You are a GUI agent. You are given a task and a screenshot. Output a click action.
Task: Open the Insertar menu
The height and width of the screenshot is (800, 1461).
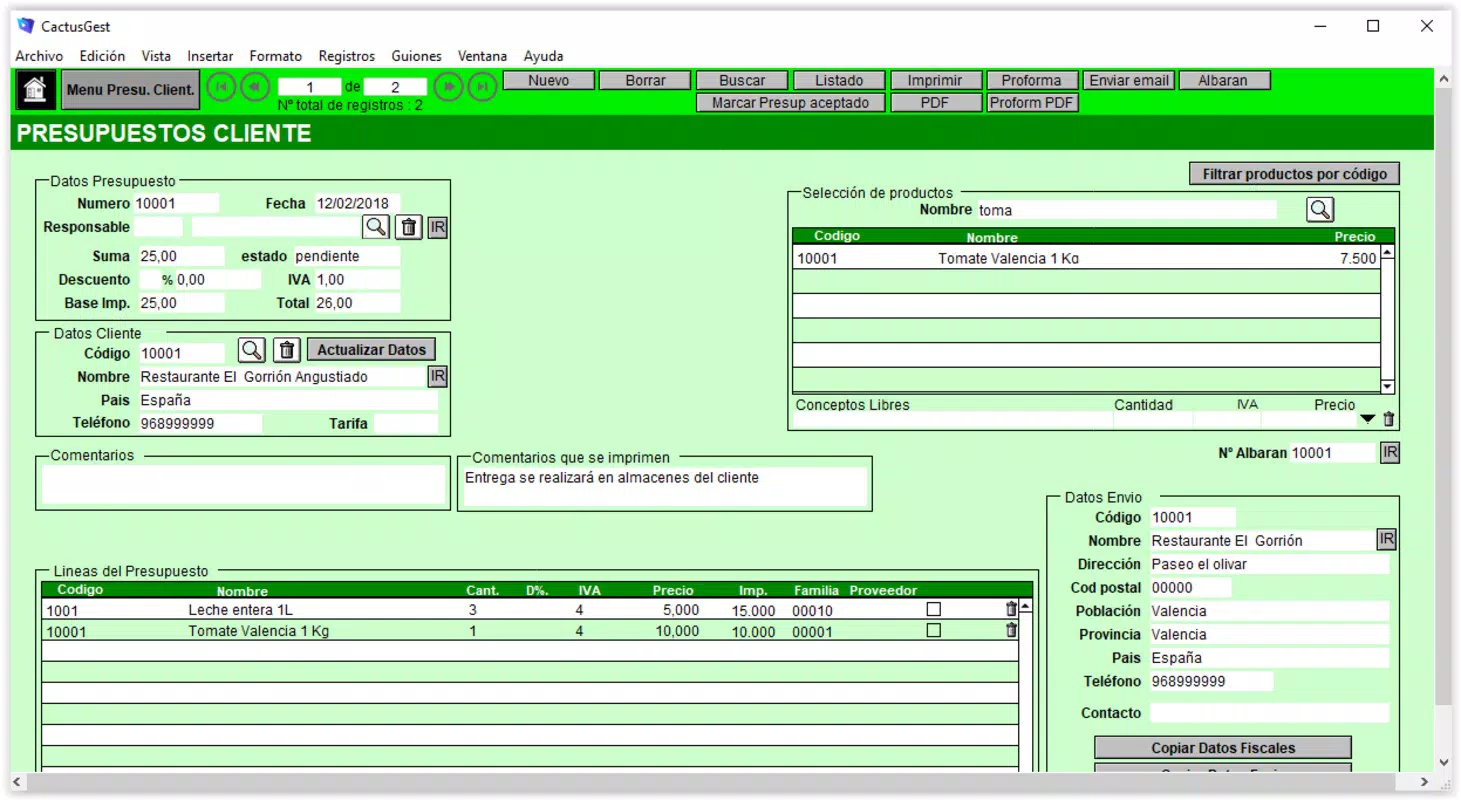point(210,56)
